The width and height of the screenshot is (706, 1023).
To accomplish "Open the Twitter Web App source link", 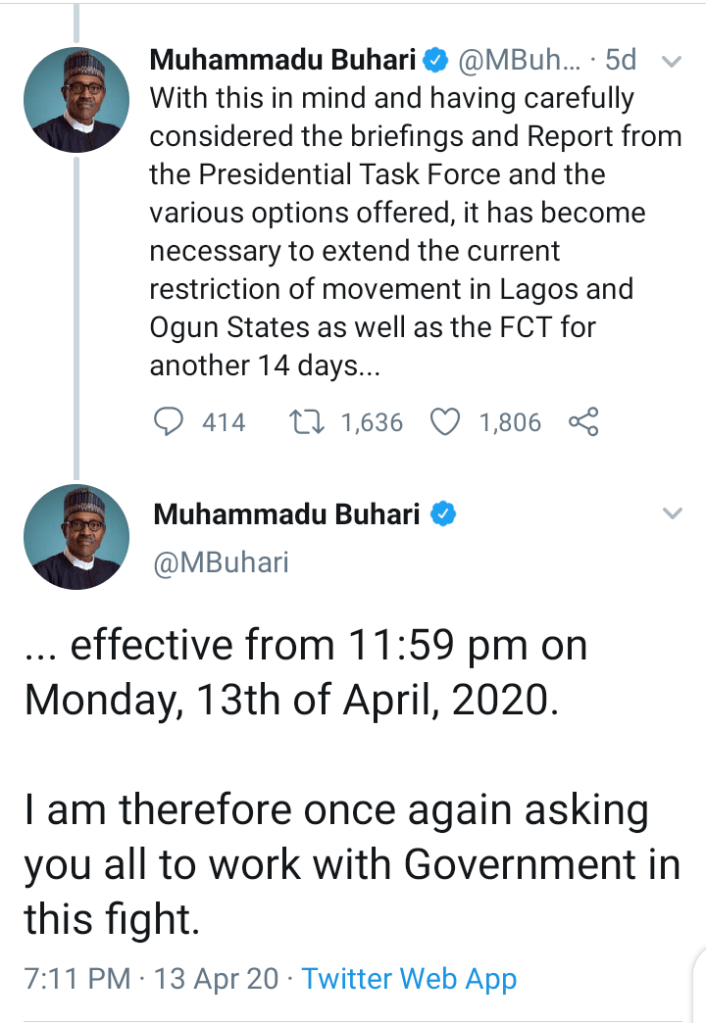I will point(409,979).
